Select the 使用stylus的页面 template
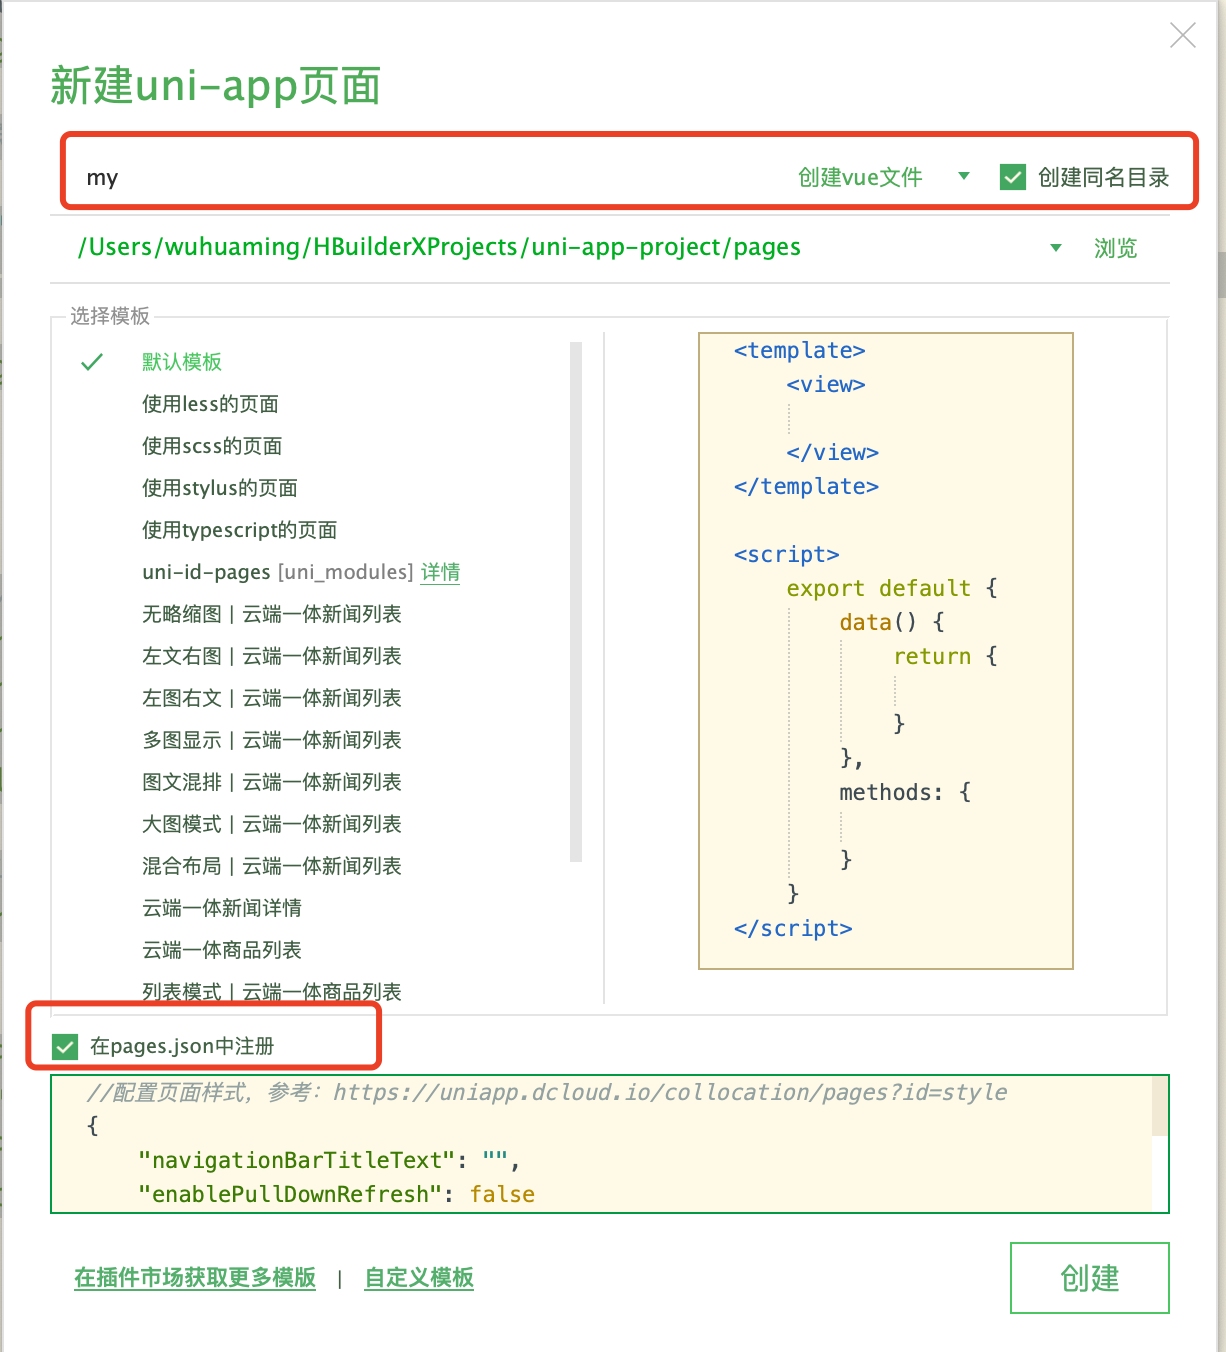Image resolution: width=1226 pixels, height=1352 pixels. pos(220,488)
